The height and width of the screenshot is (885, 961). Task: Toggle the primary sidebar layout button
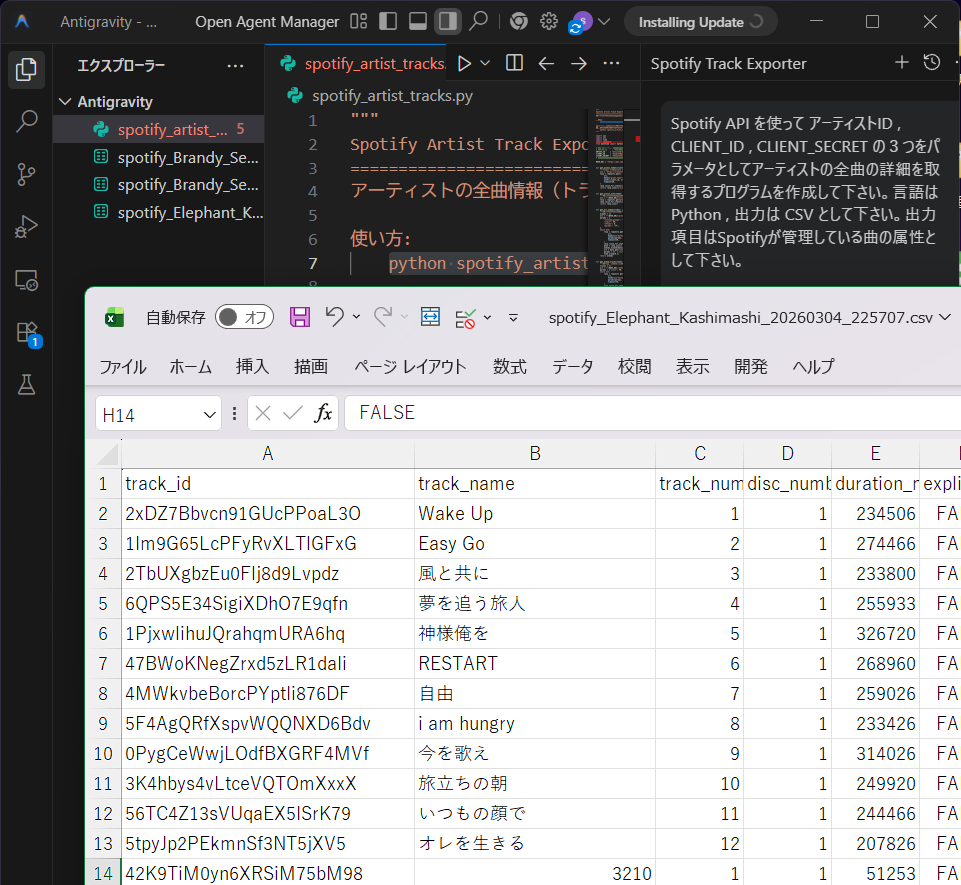[389, 21]
